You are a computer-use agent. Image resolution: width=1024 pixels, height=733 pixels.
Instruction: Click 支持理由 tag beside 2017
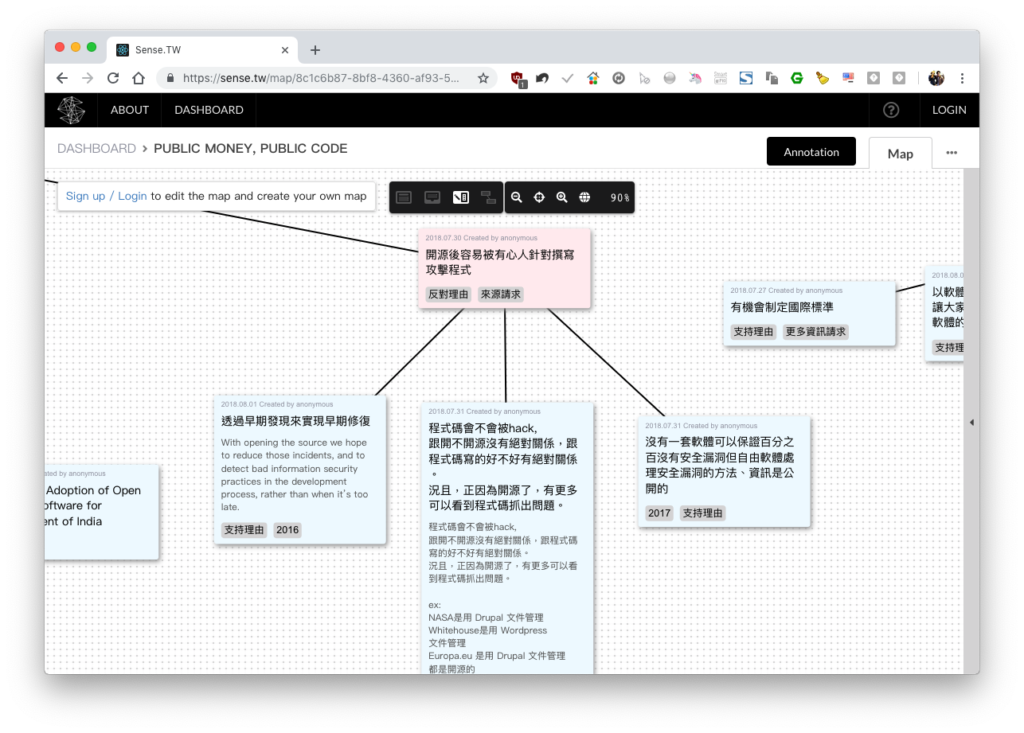[703, 513]
